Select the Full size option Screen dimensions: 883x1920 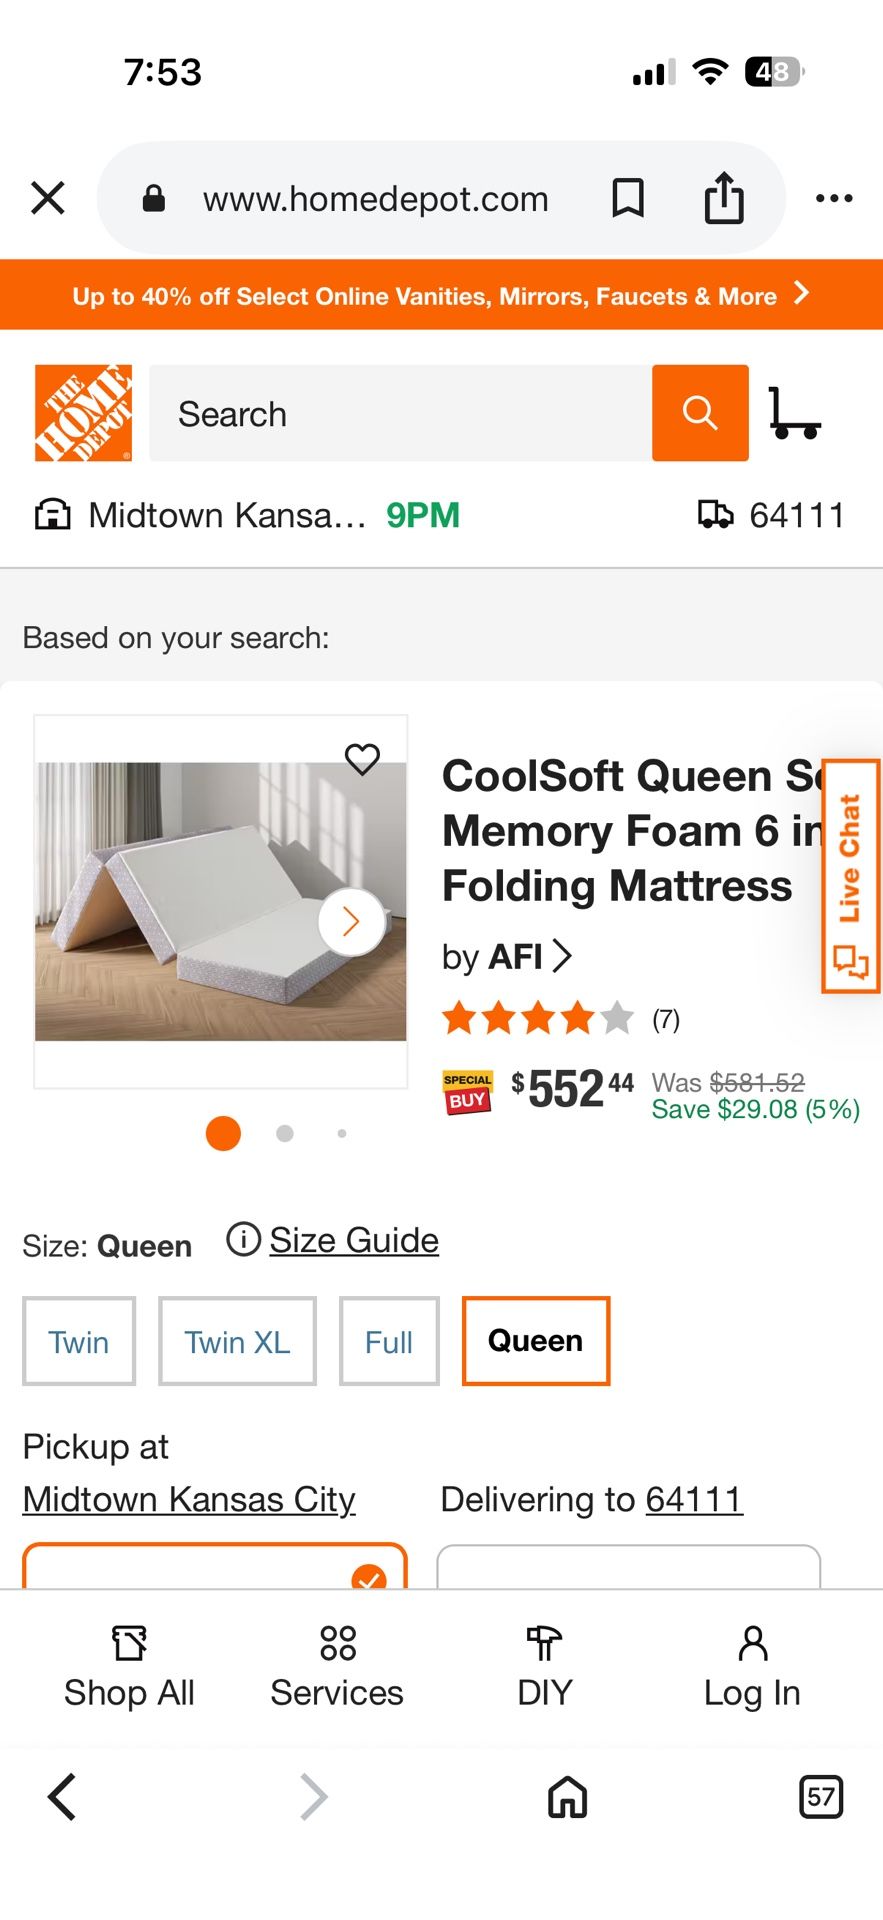[389, 1340]
